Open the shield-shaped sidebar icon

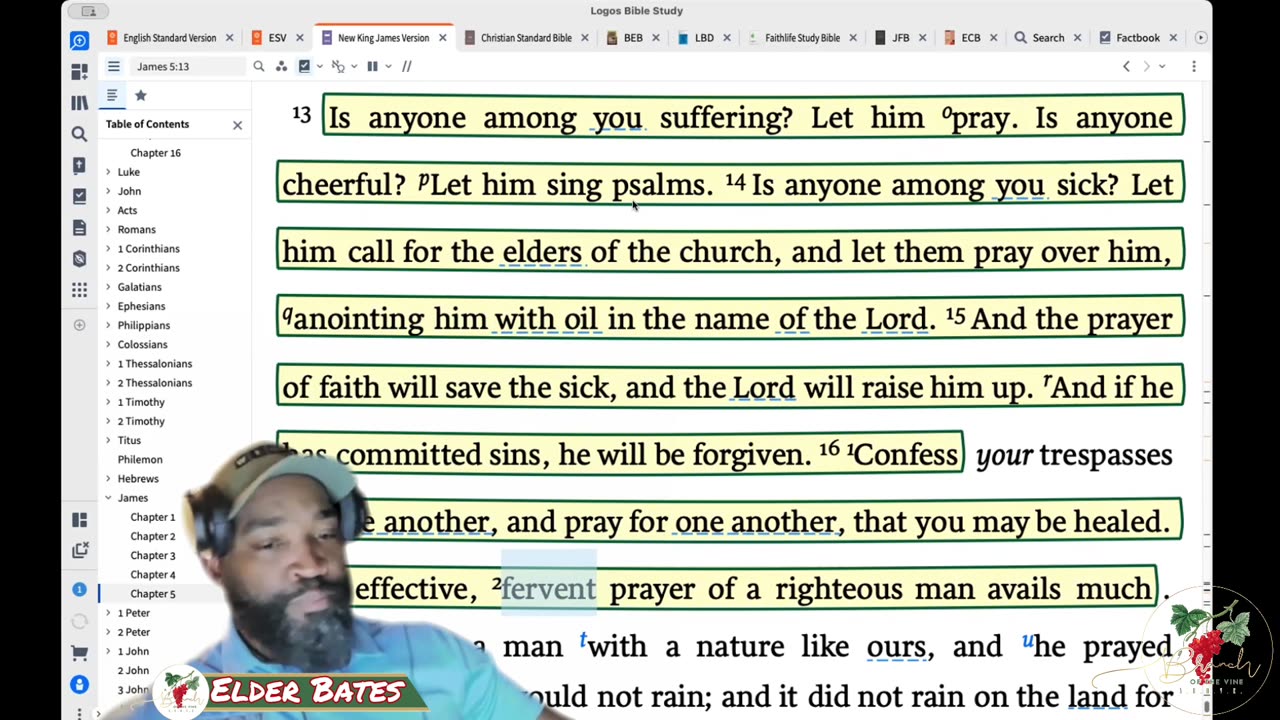coord(79,259)
